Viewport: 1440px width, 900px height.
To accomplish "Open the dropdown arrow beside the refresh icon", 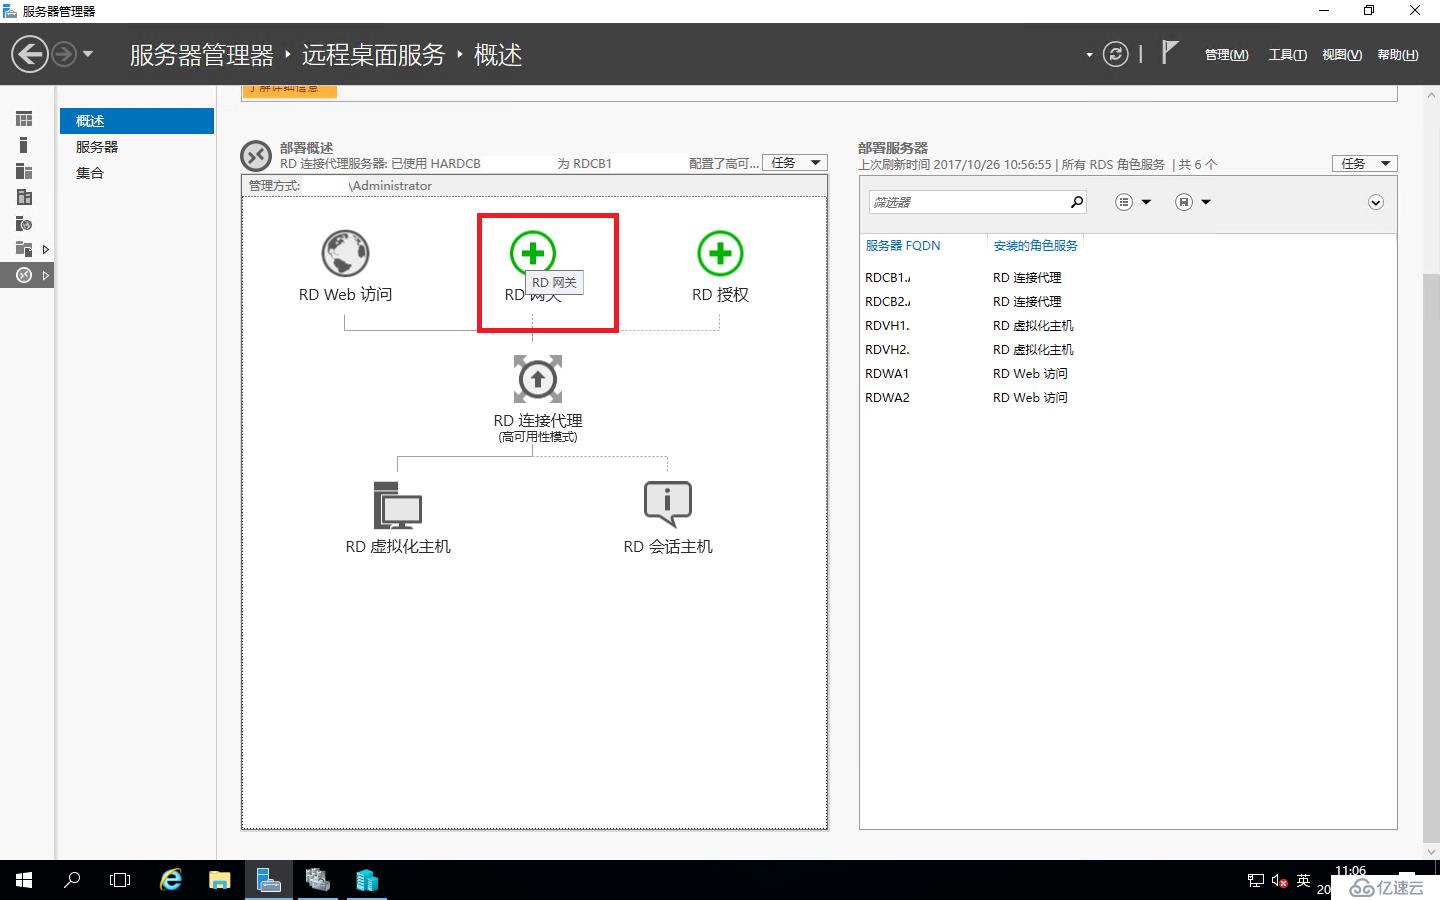I will 1089,55.
